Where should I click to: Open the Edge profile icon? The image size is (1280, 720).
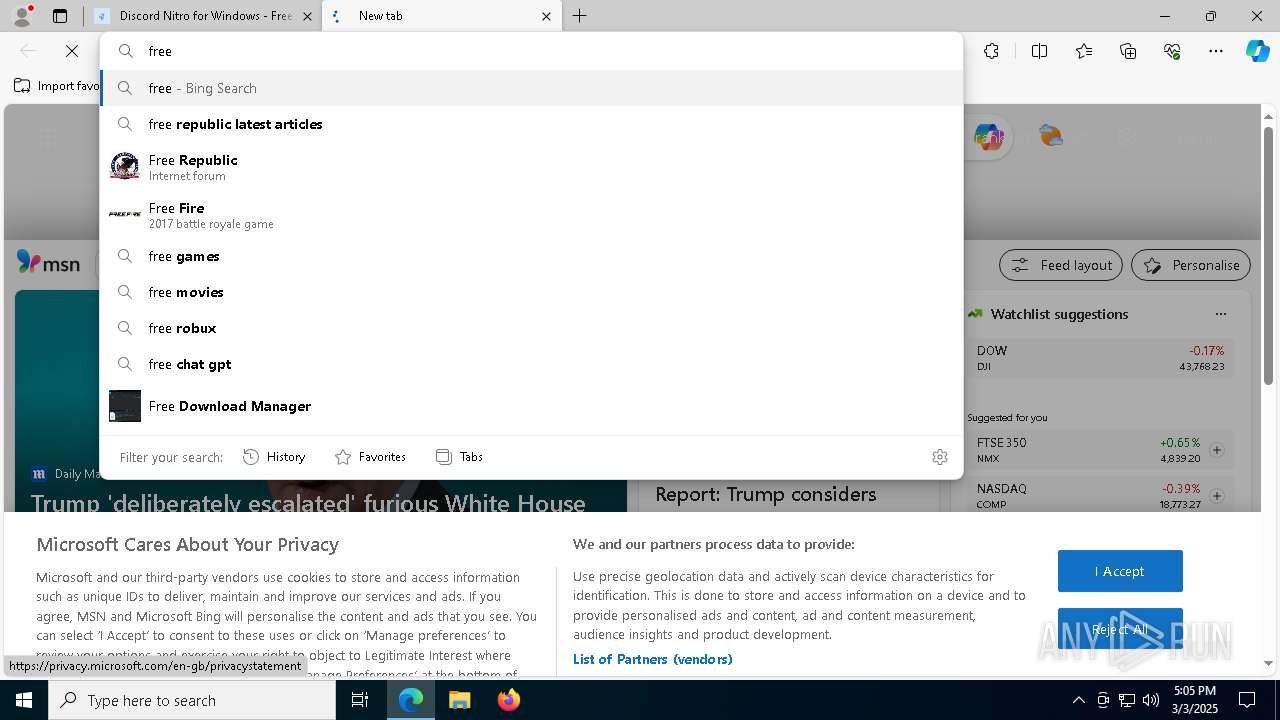tap(22, 16)
